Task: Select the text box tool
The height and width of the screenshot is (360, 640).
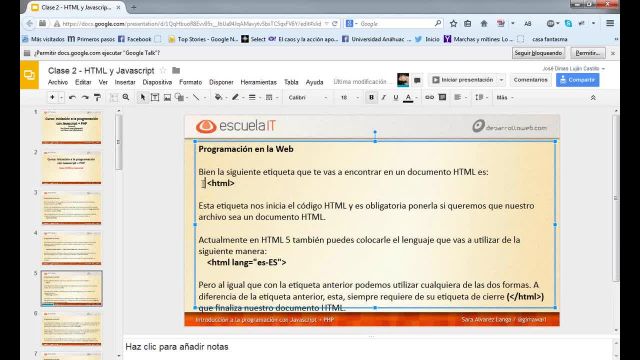Action: click(x=155, y=98)
